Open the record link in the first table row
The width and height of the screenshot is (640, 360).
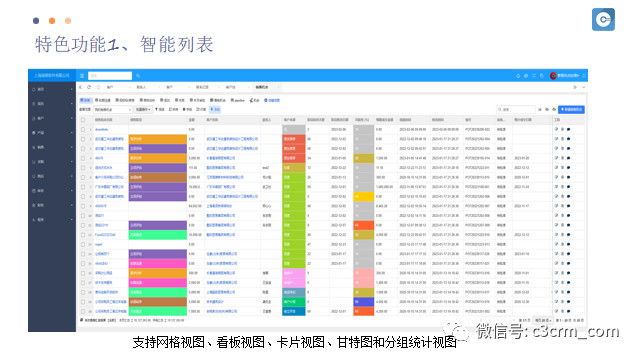pos(101,129)
